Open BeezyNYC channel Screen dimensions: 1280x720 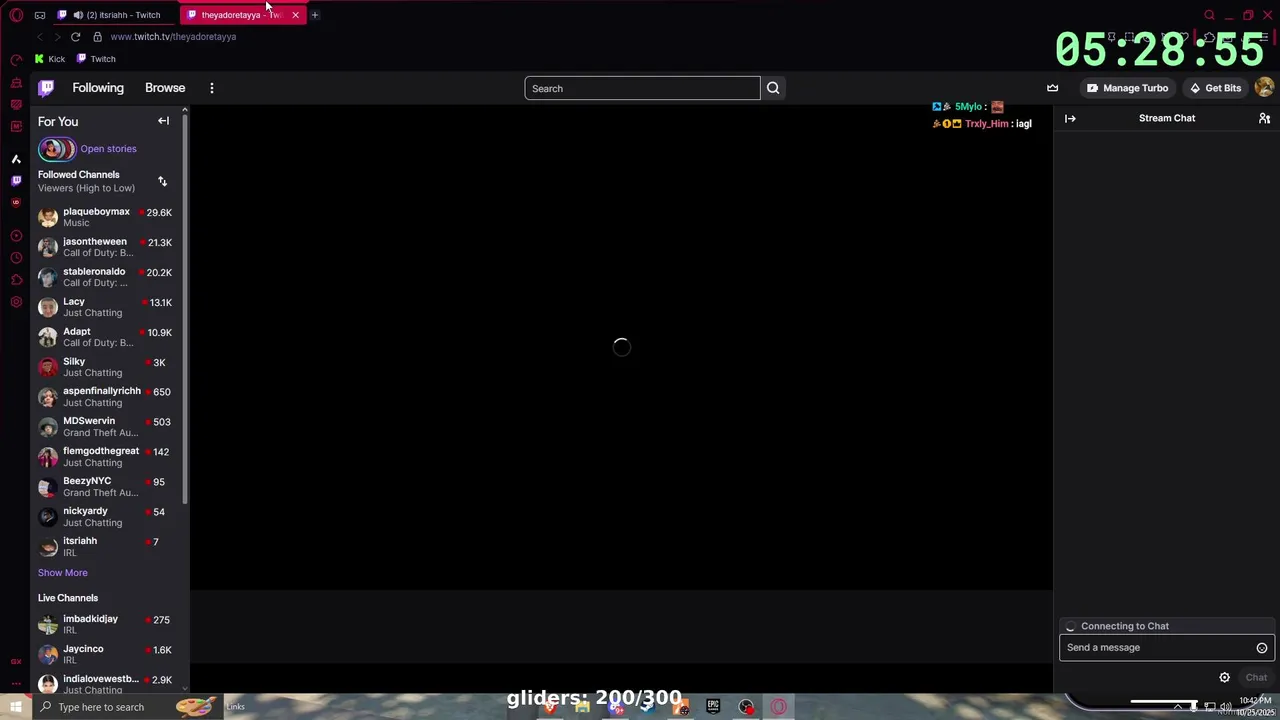[105, 487]
